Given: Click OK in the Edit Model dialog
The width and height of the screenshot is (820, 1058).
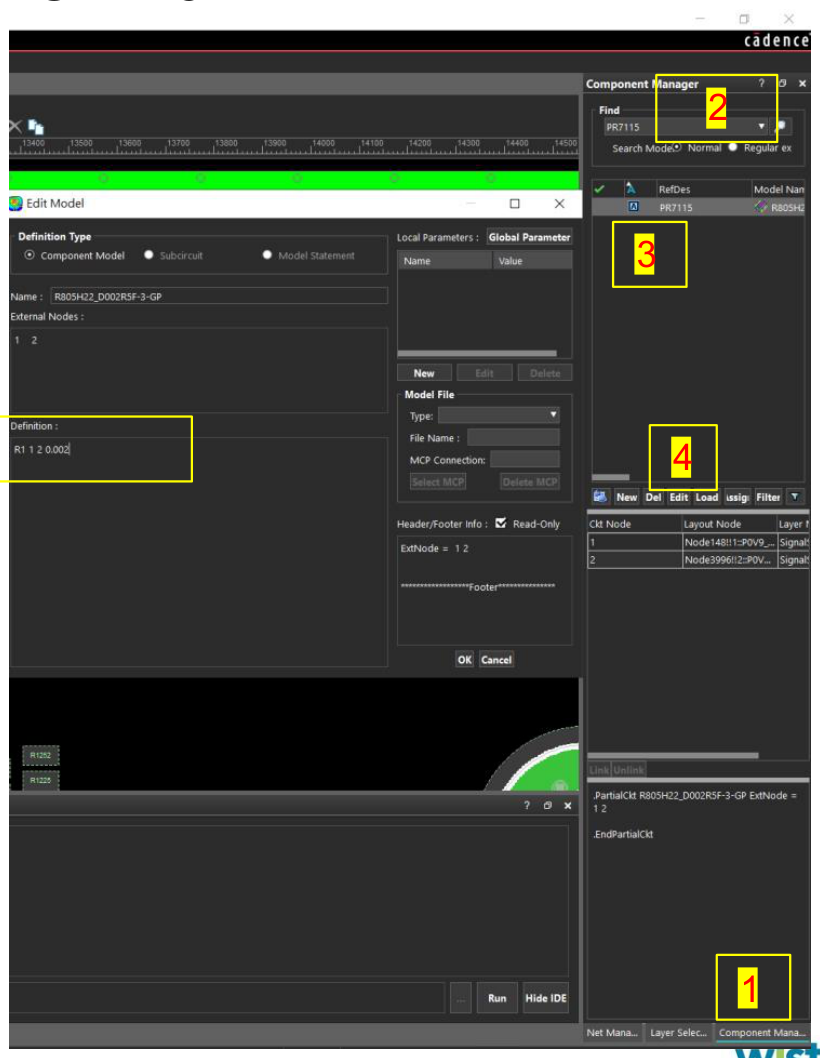Looking at the screenshot, I should click(x=464, y=659).
